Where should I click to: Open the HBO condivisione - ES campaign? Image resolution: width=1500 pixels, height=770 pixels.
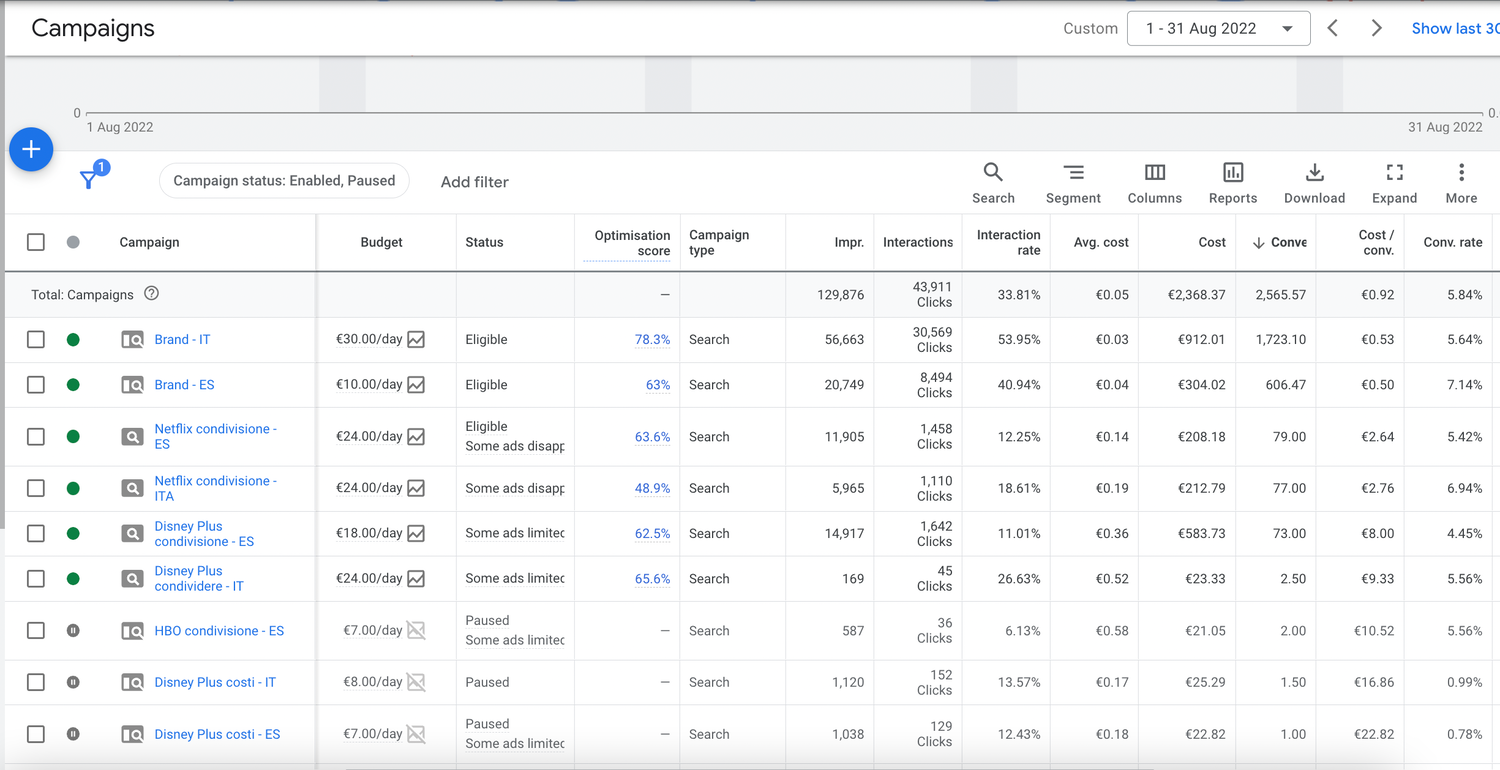[x=219, y=631]
